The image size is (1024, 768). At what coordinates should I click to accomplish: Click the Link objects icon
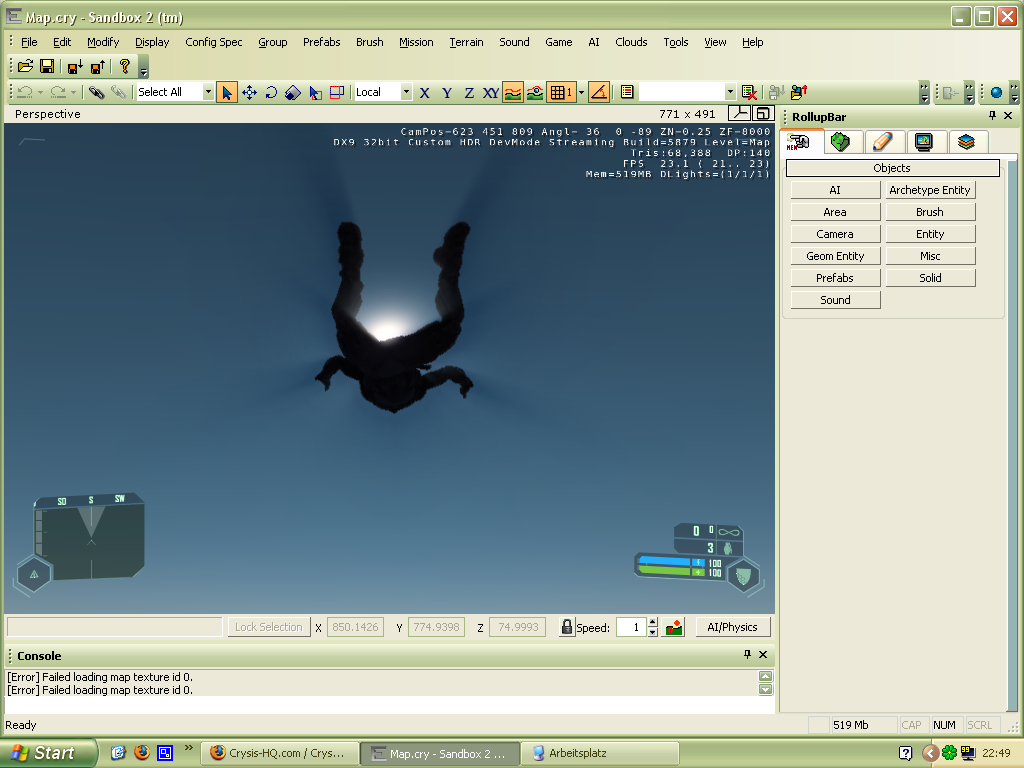tap(96, 92)
